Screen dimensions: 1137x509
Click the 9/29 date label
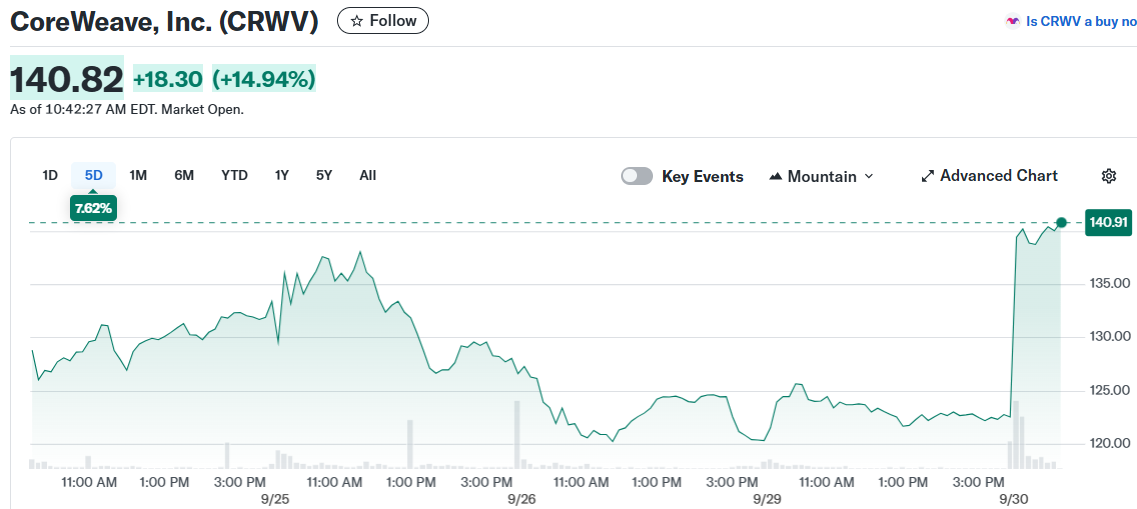[766, 500]
